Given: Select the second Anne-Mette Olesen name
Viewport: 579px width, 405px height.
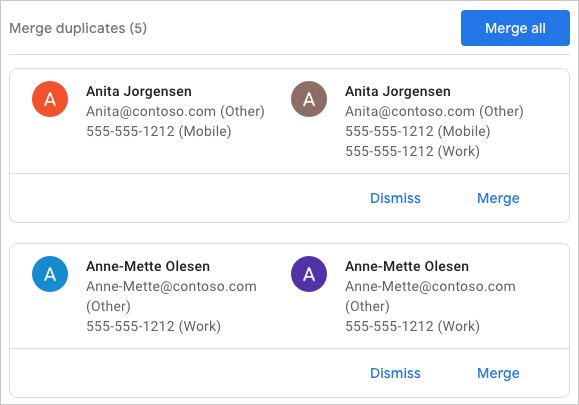Looking at the screenshot, I should click(407, 266).
